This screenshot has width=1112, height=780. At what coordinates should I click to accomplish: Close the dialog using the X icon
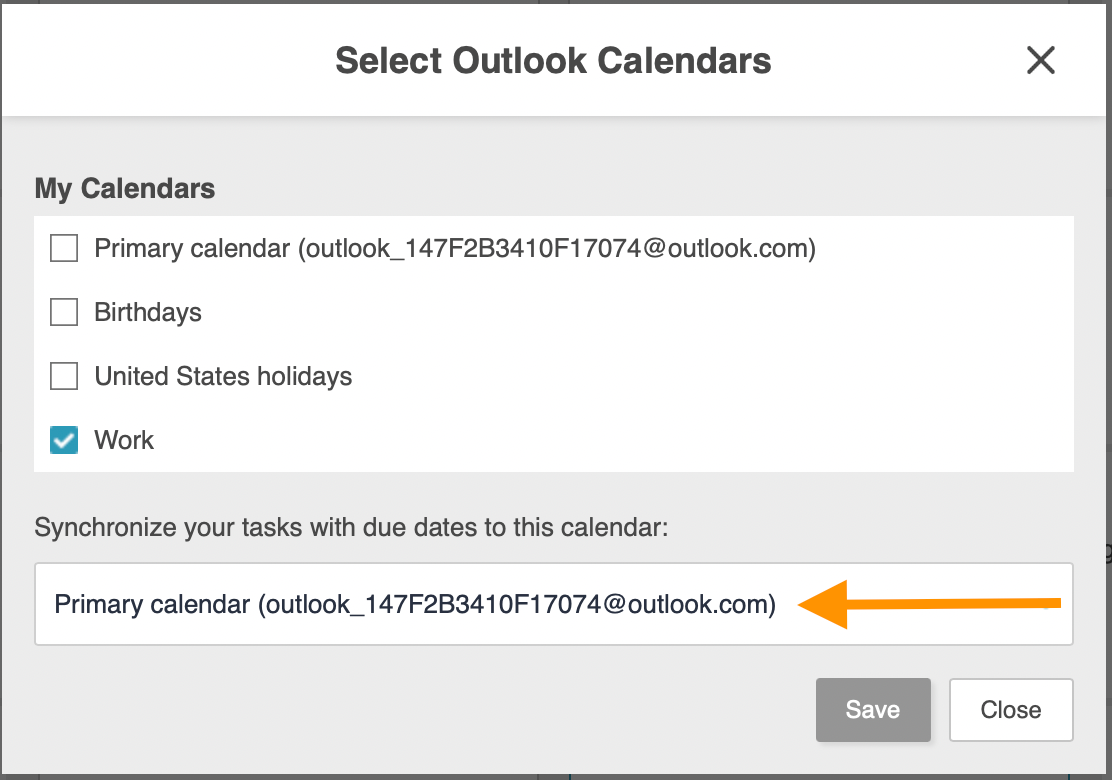pos(1040,60)
